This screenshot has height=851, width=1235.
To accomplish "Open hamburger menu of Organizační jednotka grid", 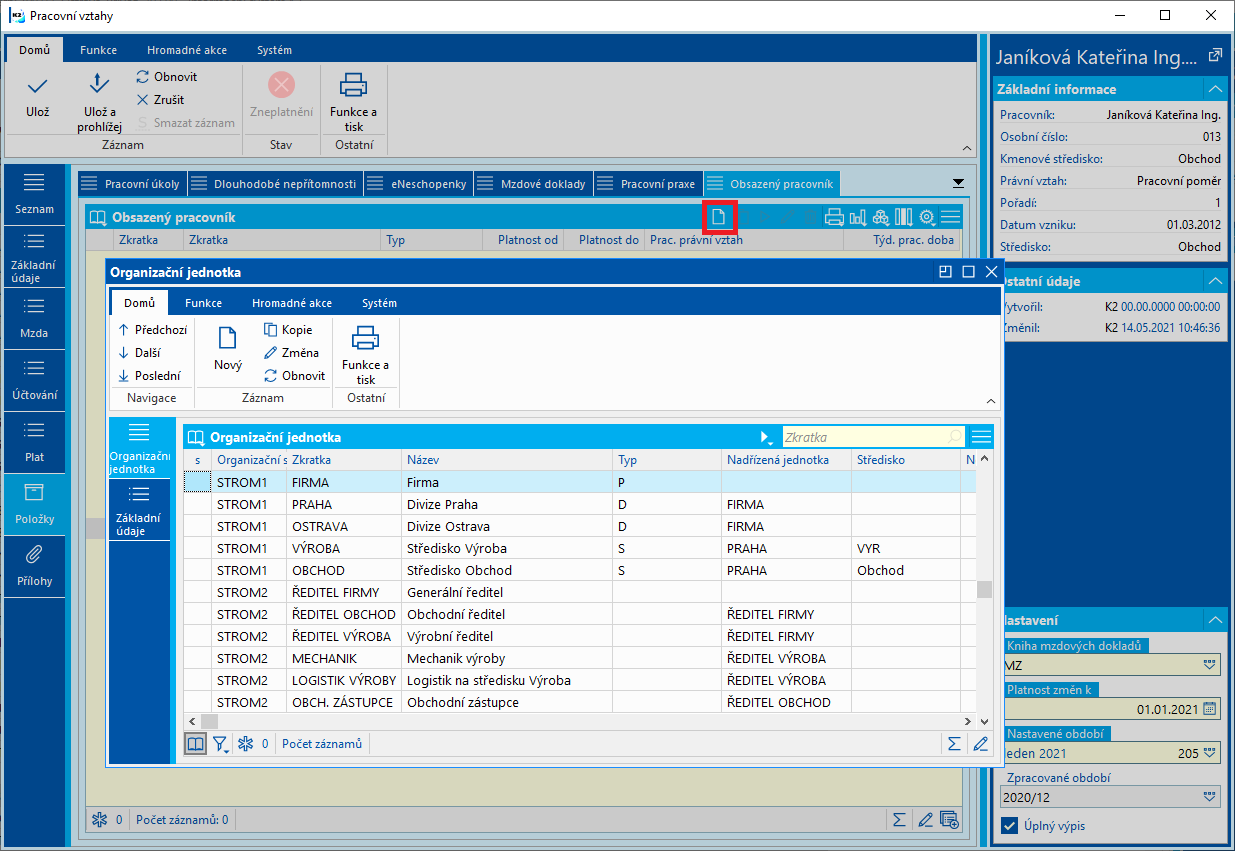I will pos(981,437).
